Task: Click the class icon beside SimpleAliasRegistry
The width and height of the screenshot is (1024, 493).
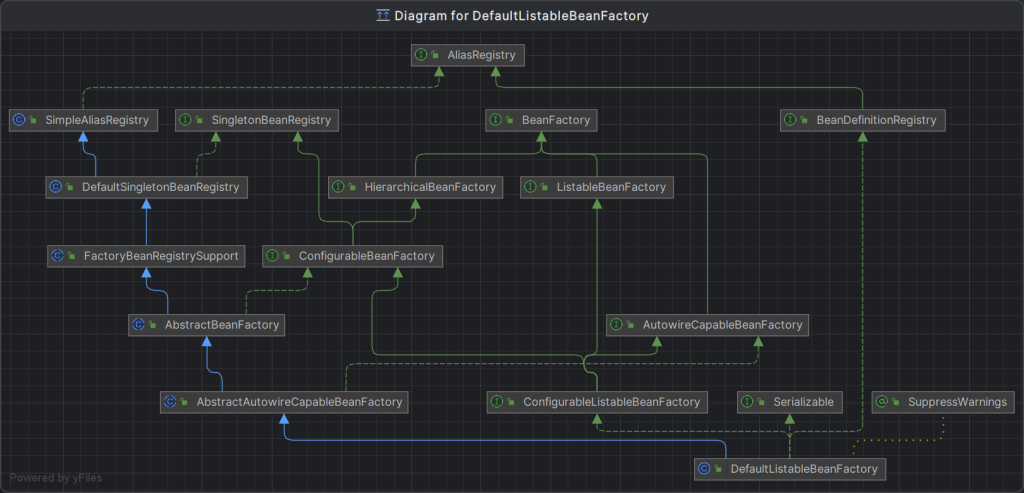Action: point(19,120)
